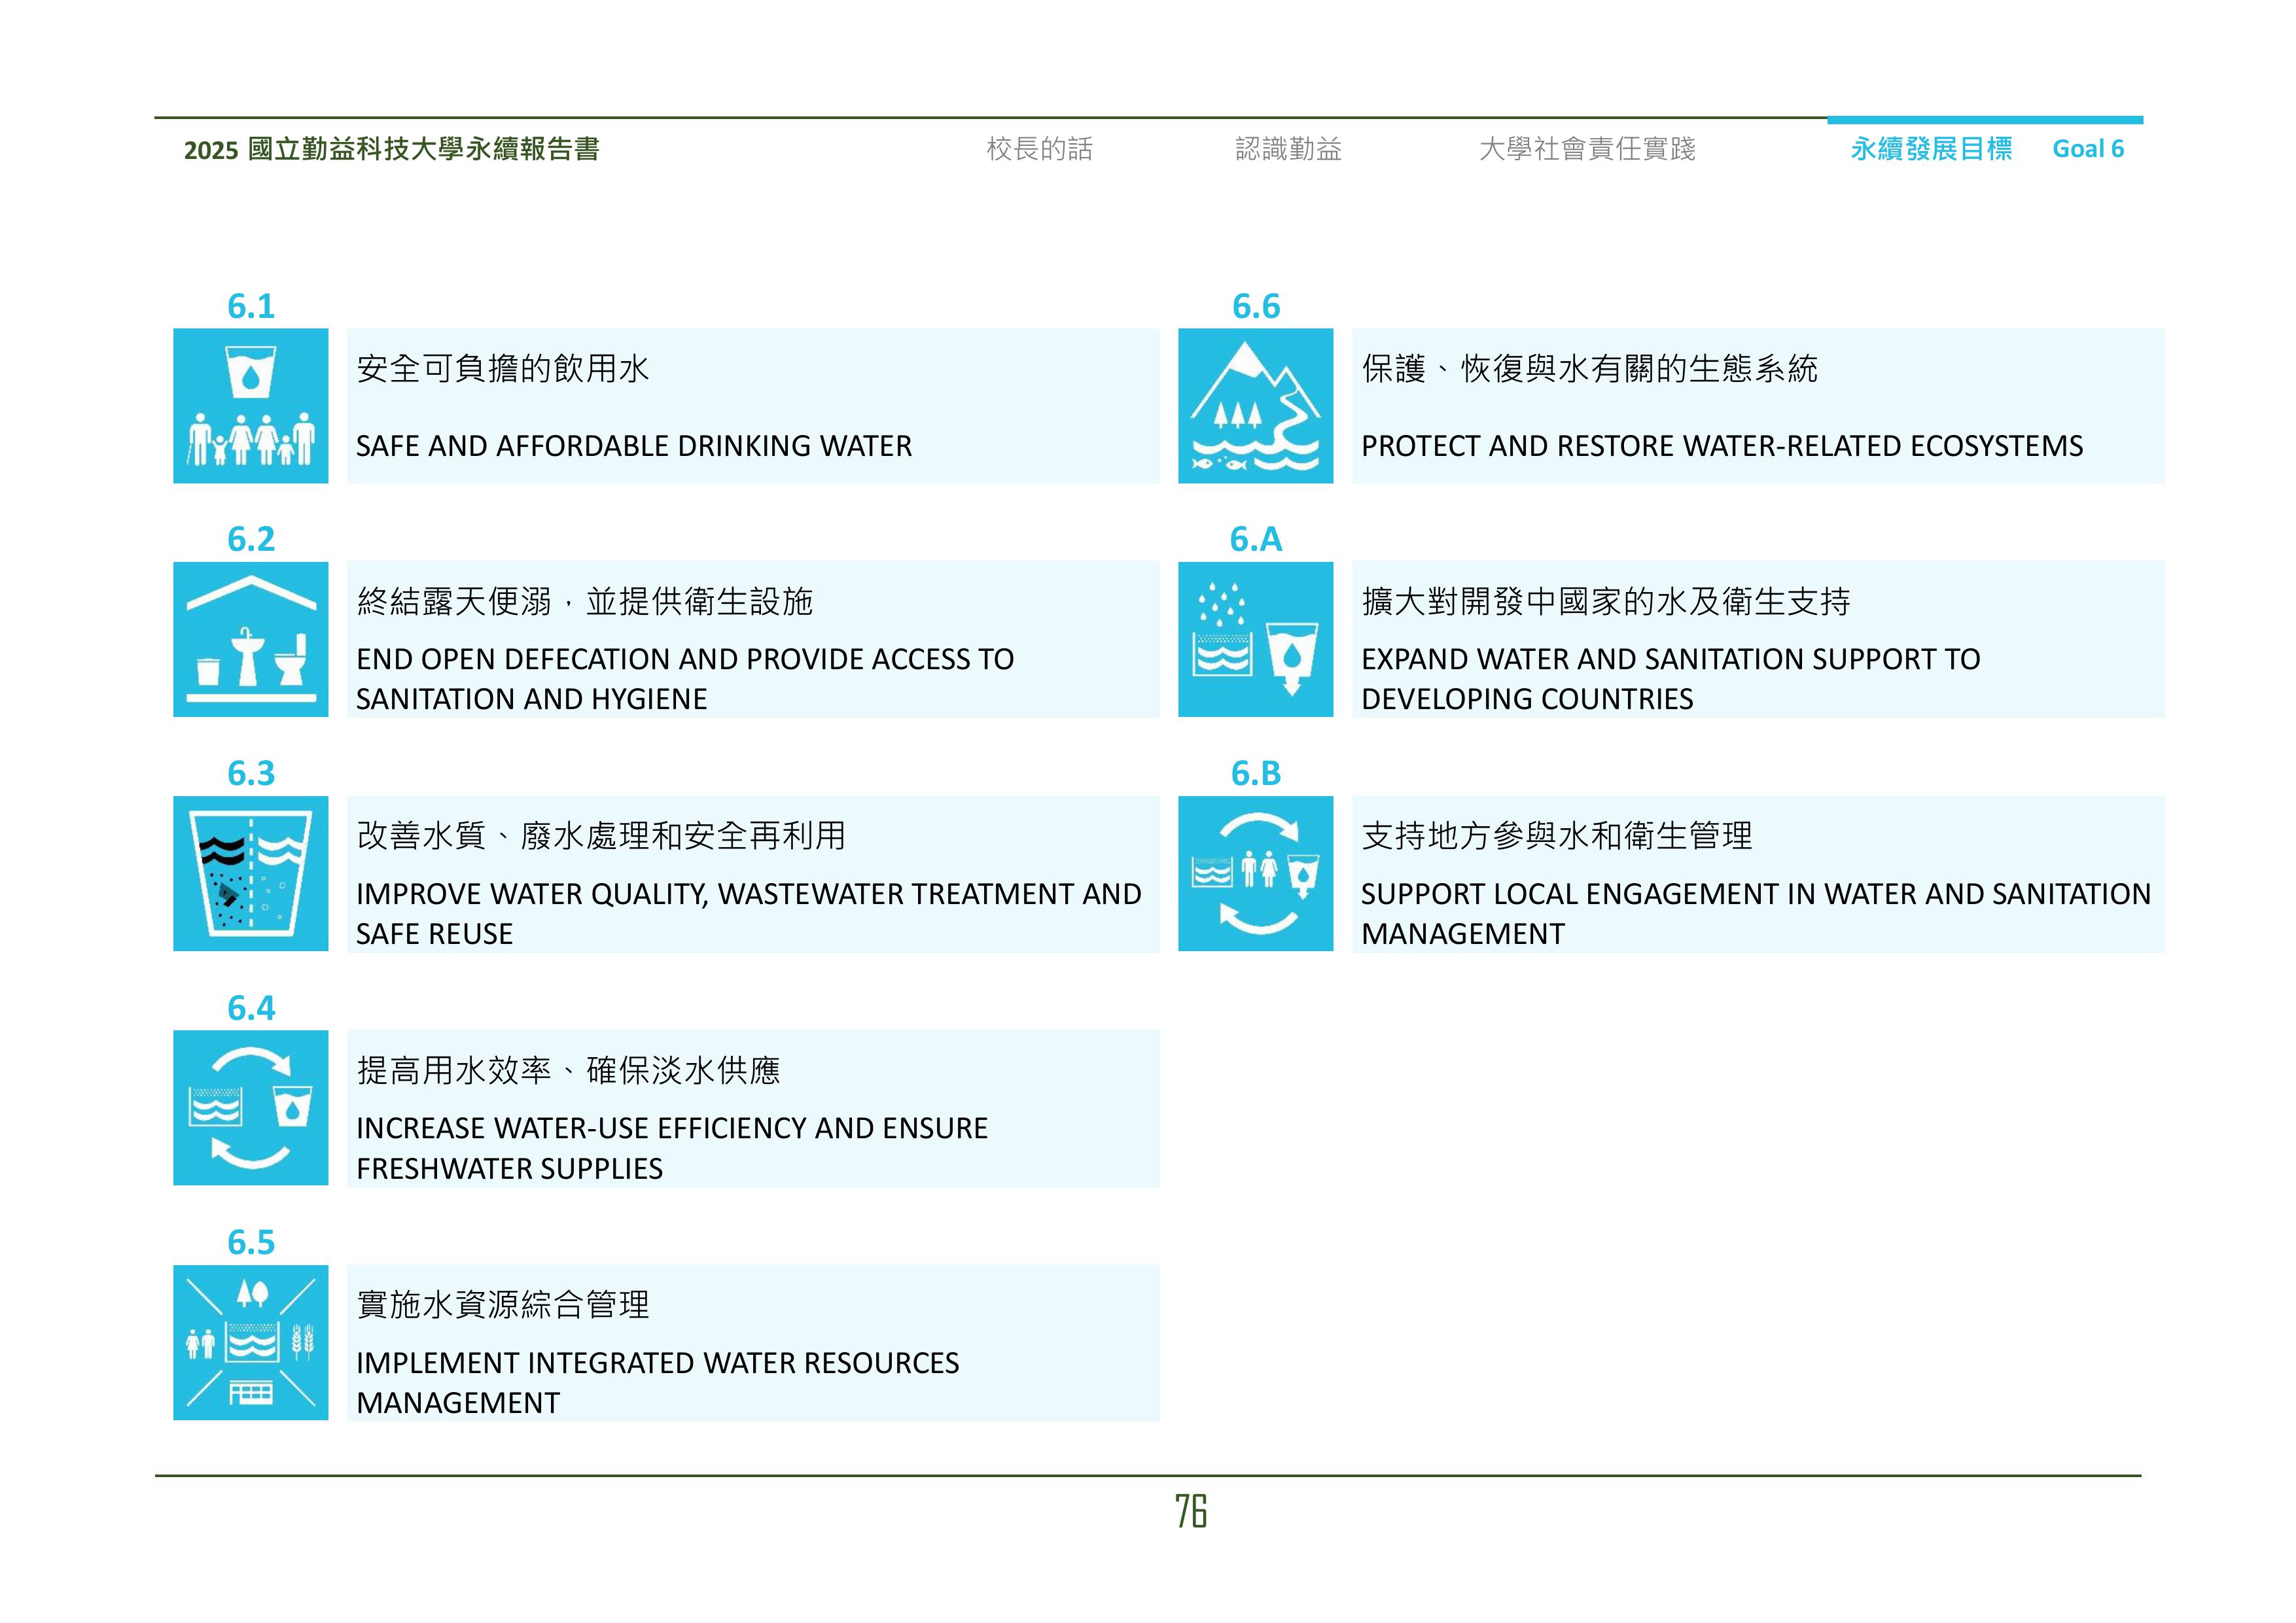This screenshot has width=2296, height=1623.
Task: Open the 大學社會責任實踐 navigation tab
Action: (x=1587, y=149)
